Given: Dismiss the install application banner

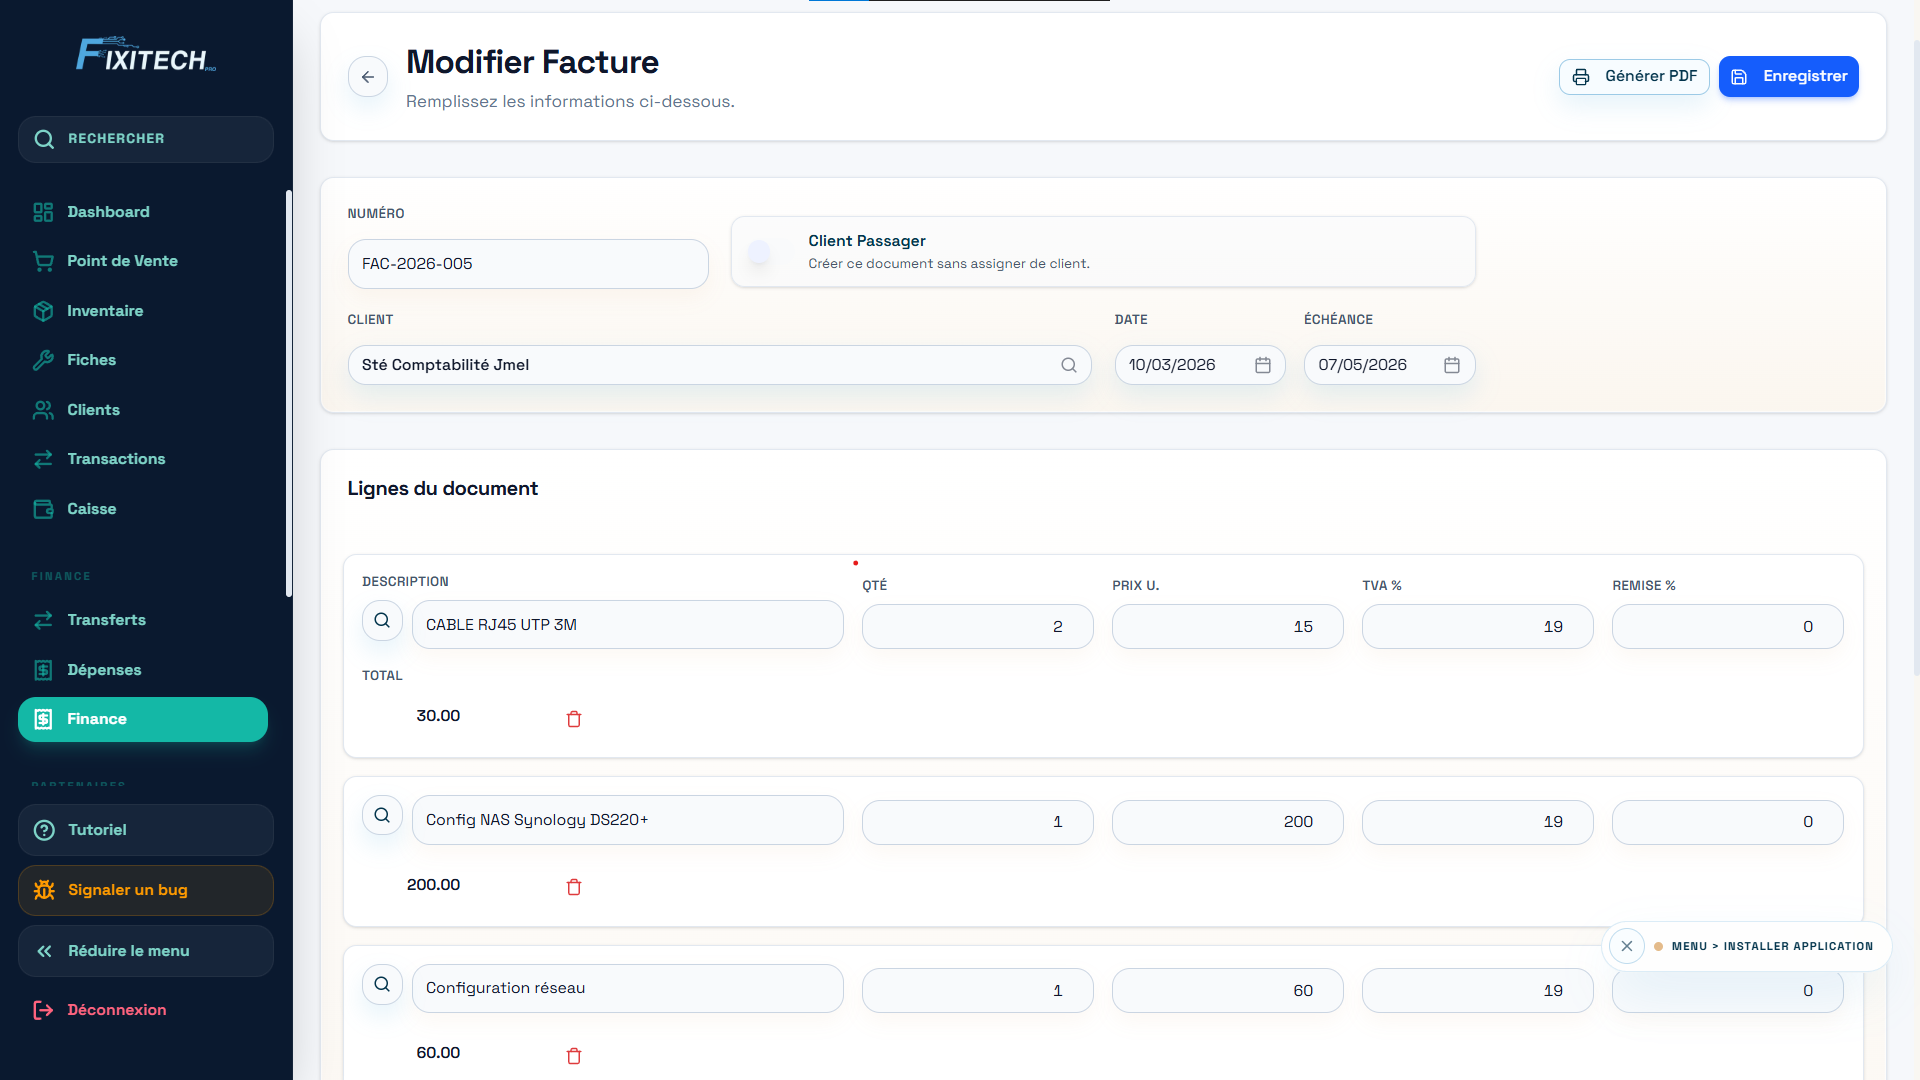Looking at the screenshot, I should click(1627, 946).
